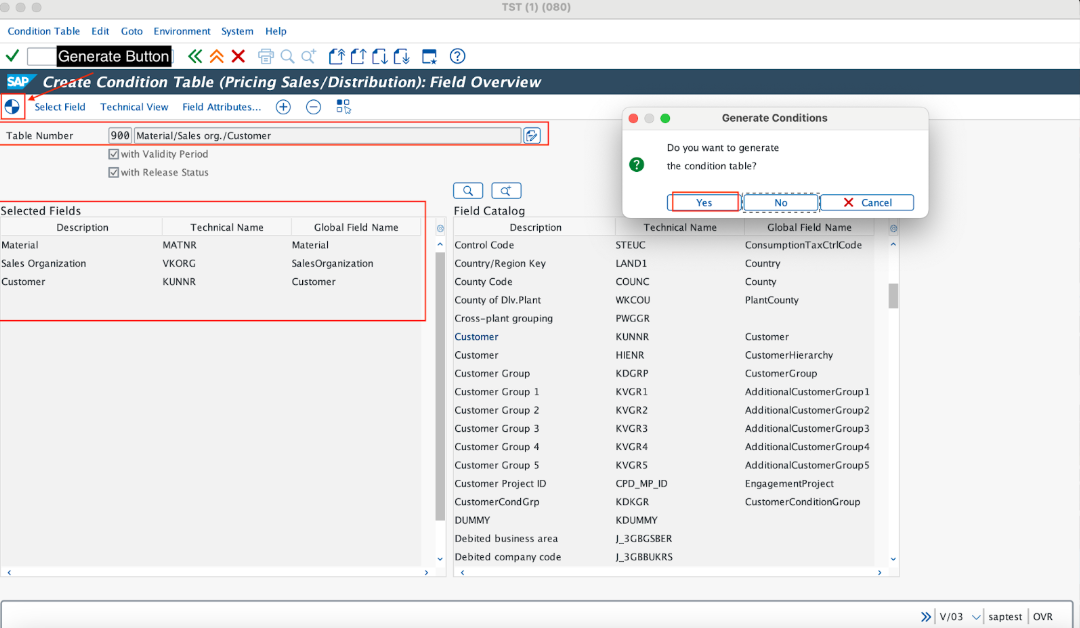Image resolution: width=1080 pixels, height=628 pixels.
Task: Click the Material/Sales org./Customer description field
Action: [x=327, y=136]
